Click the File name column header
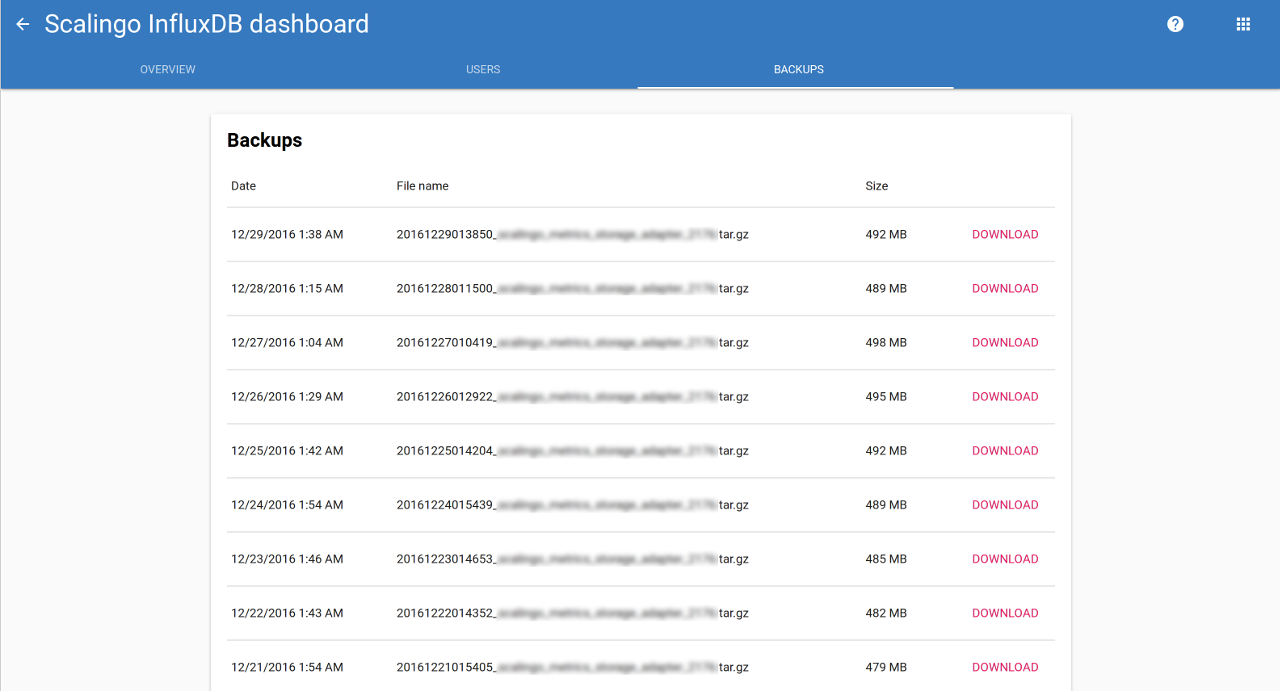 tap(422, 186)
